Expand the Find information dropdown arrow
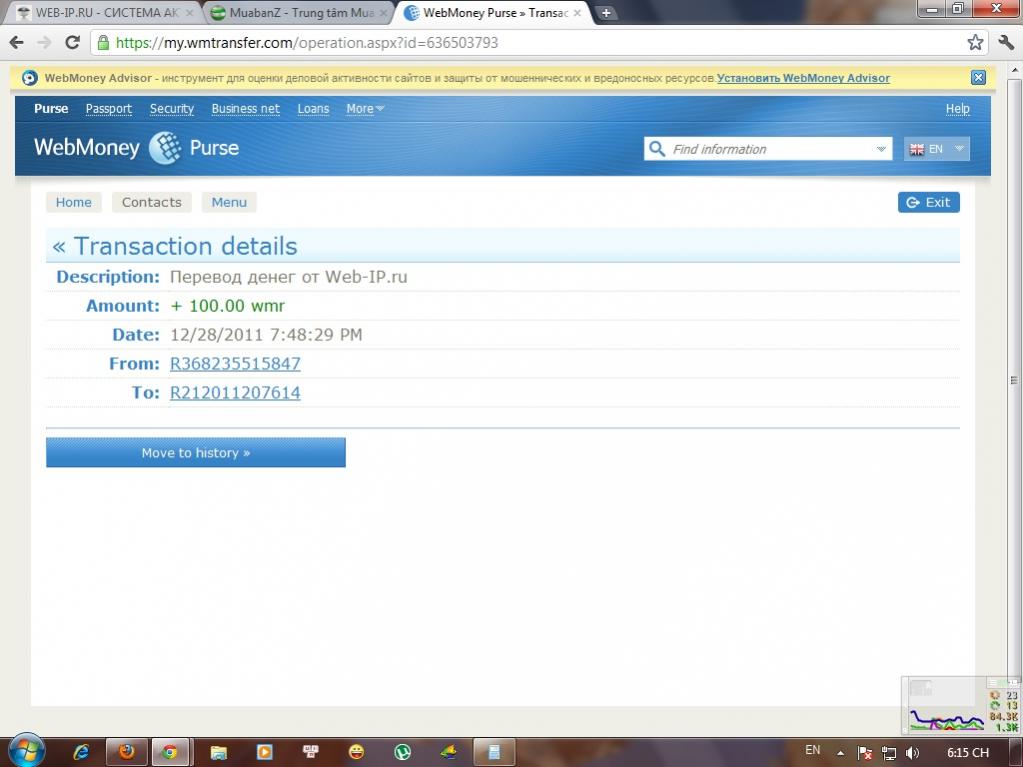1023x767 pixels. [881, 149]
